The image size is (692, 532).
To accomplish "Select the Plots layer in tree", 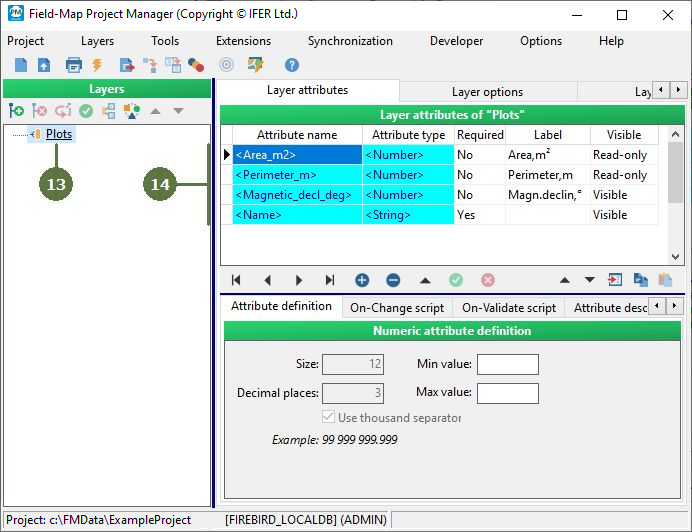I will coord(59,134).
